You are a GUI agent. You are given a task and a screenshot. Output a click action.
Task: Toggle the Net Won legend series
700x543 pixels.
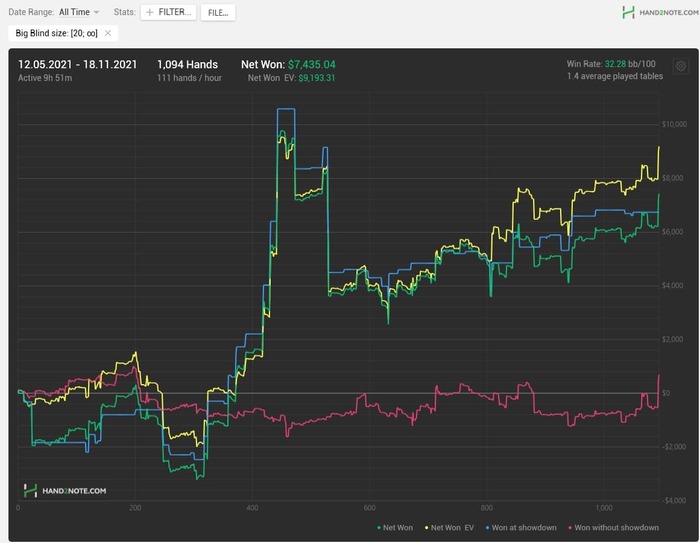(x=395, y=528)
